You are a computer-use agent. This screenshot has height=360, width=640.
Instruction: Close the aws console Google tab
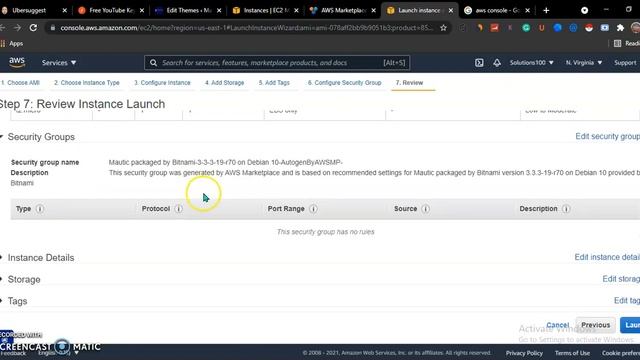(527, 11)
